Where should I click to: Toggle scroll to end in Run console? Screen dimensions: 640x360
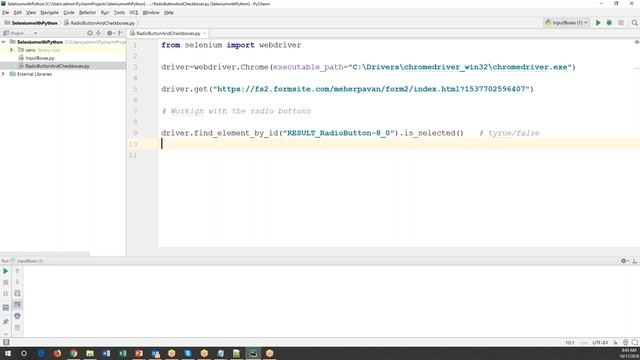pos(17,305)
